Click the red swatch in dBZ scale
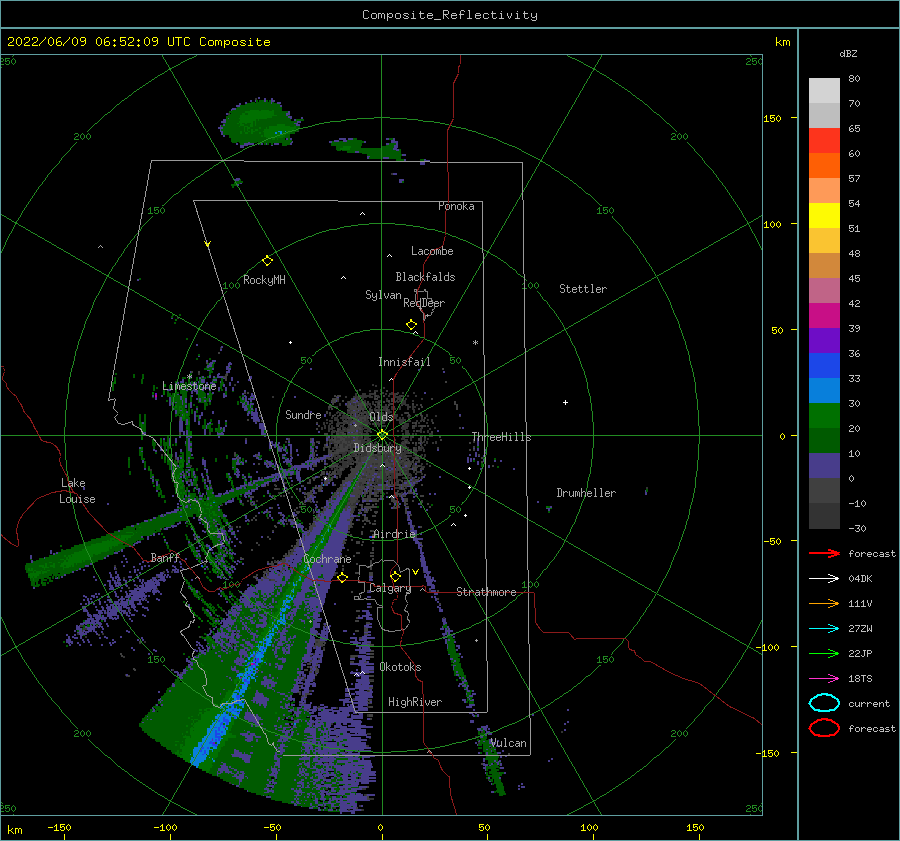Screen dimensions: 900x841 coord(824,141)
